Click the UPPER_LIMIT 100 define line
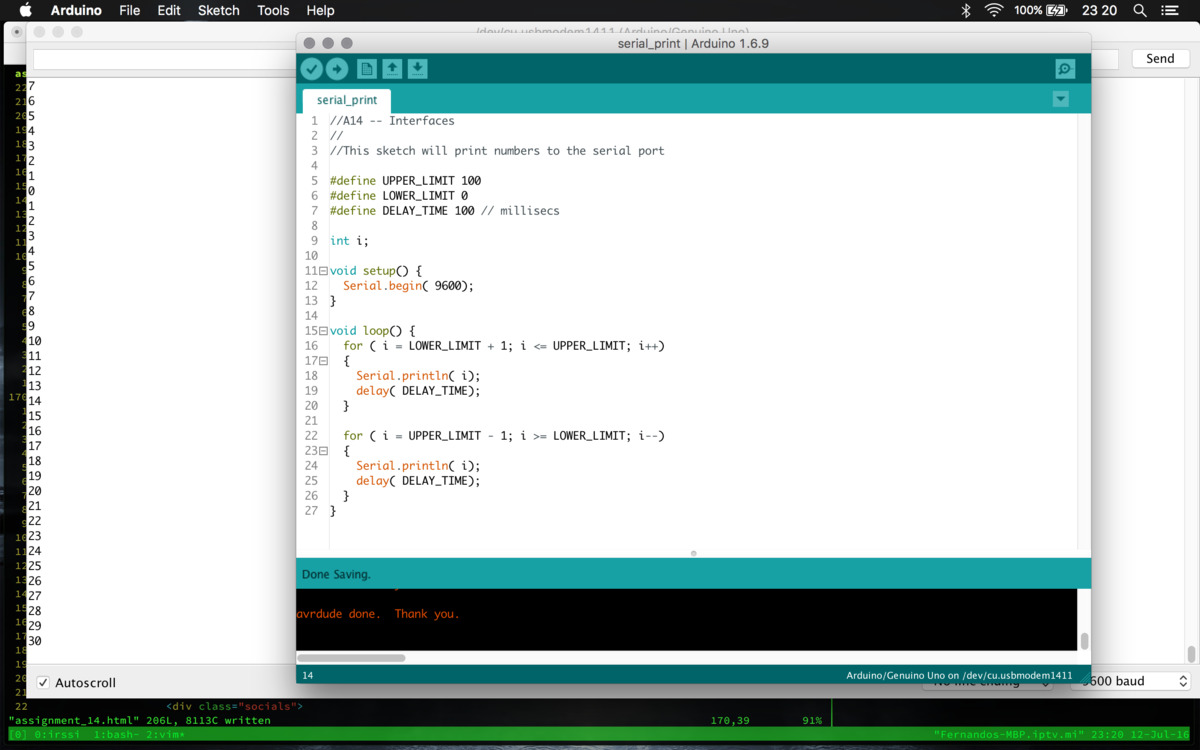The width and height of the screenshot is (1200, 750). [x=405, y=181]
